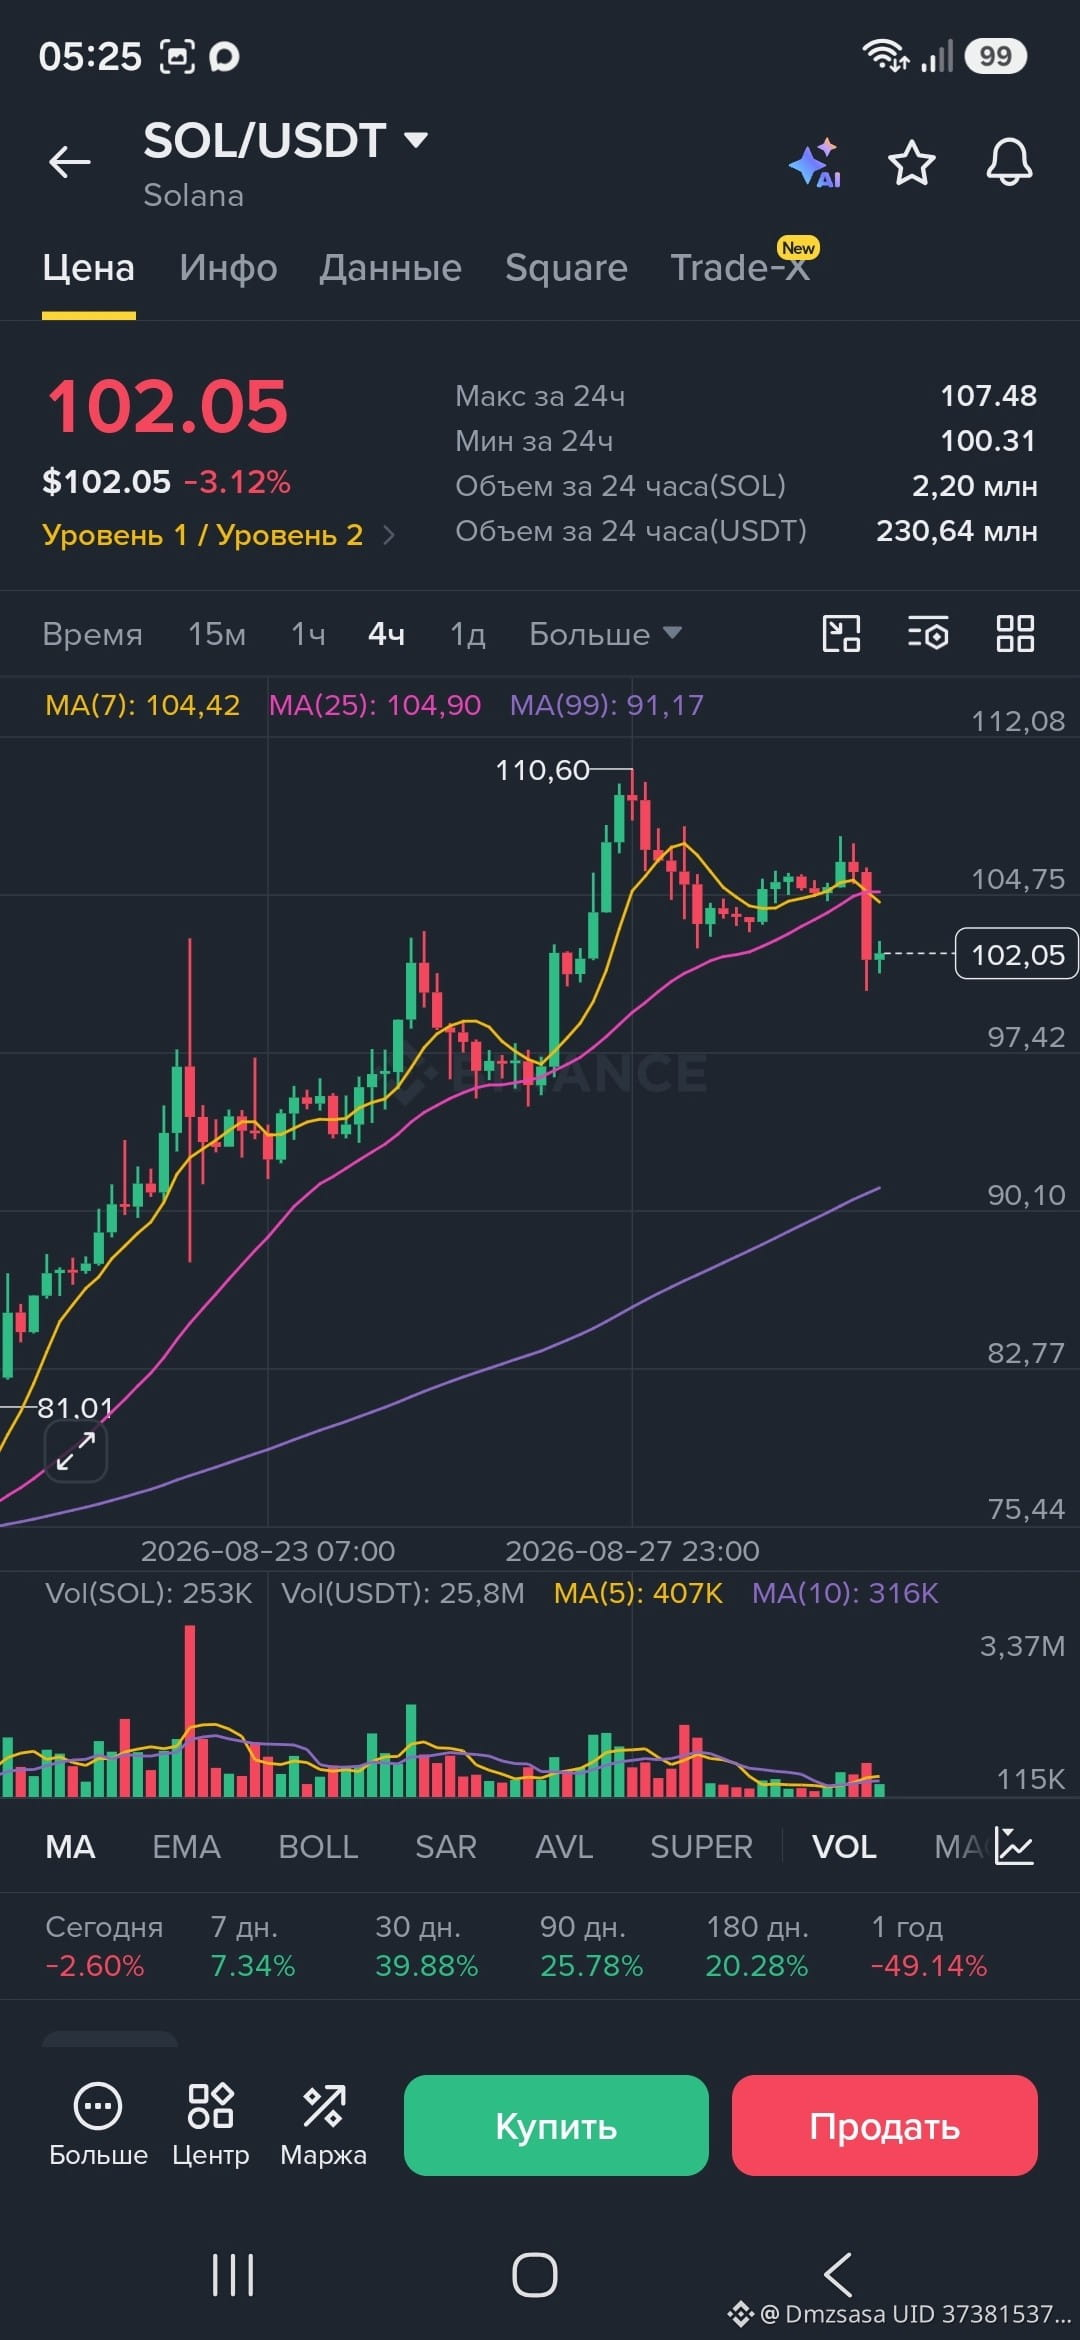Tap the 180 дн. 20.28% change

[x=757, y=1946]
